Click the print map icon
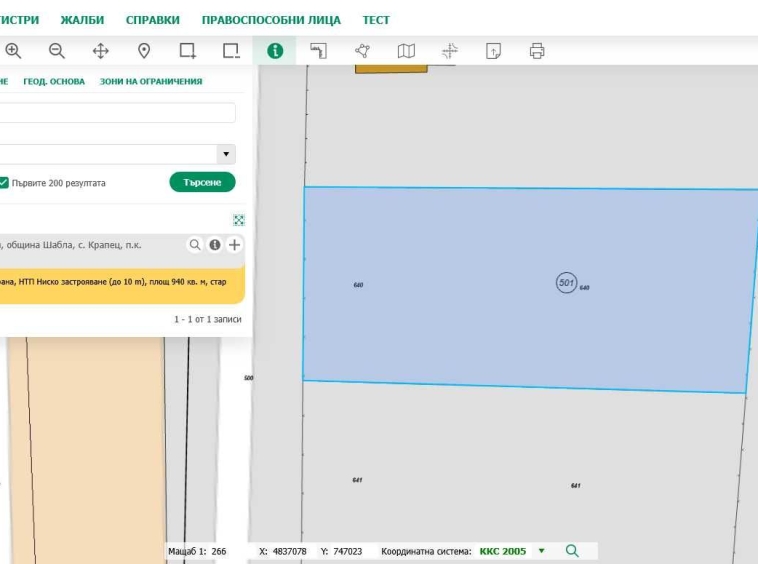This screenshot has height=564, width=758. coord(537,51)
